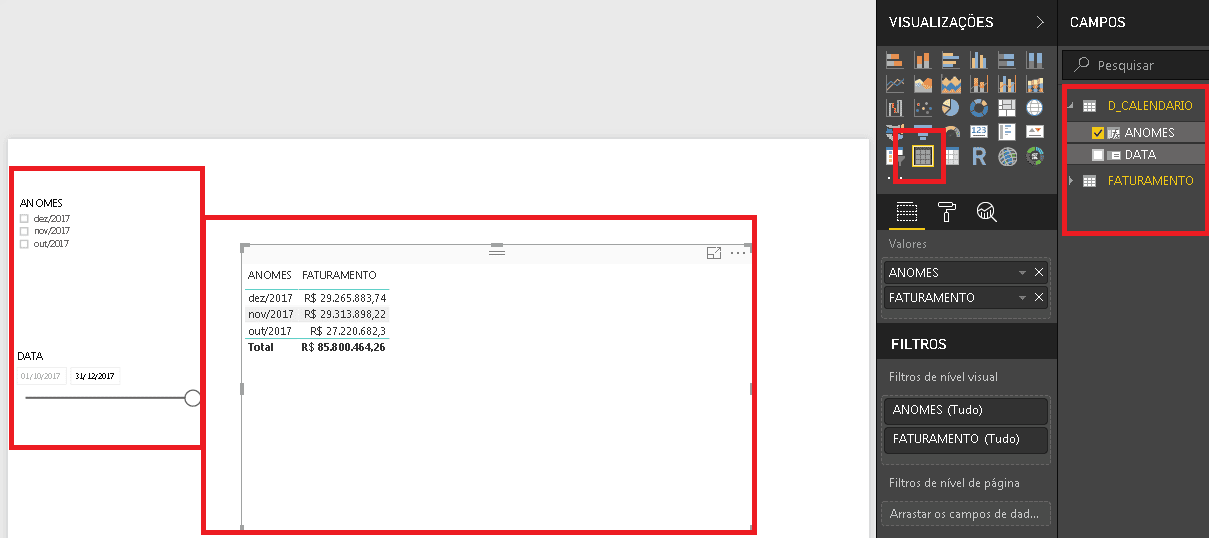Image resolution: width=1209 pixels, height=538 pixels.
Task: Select the treemap visualization
Action: point(1007,108)
